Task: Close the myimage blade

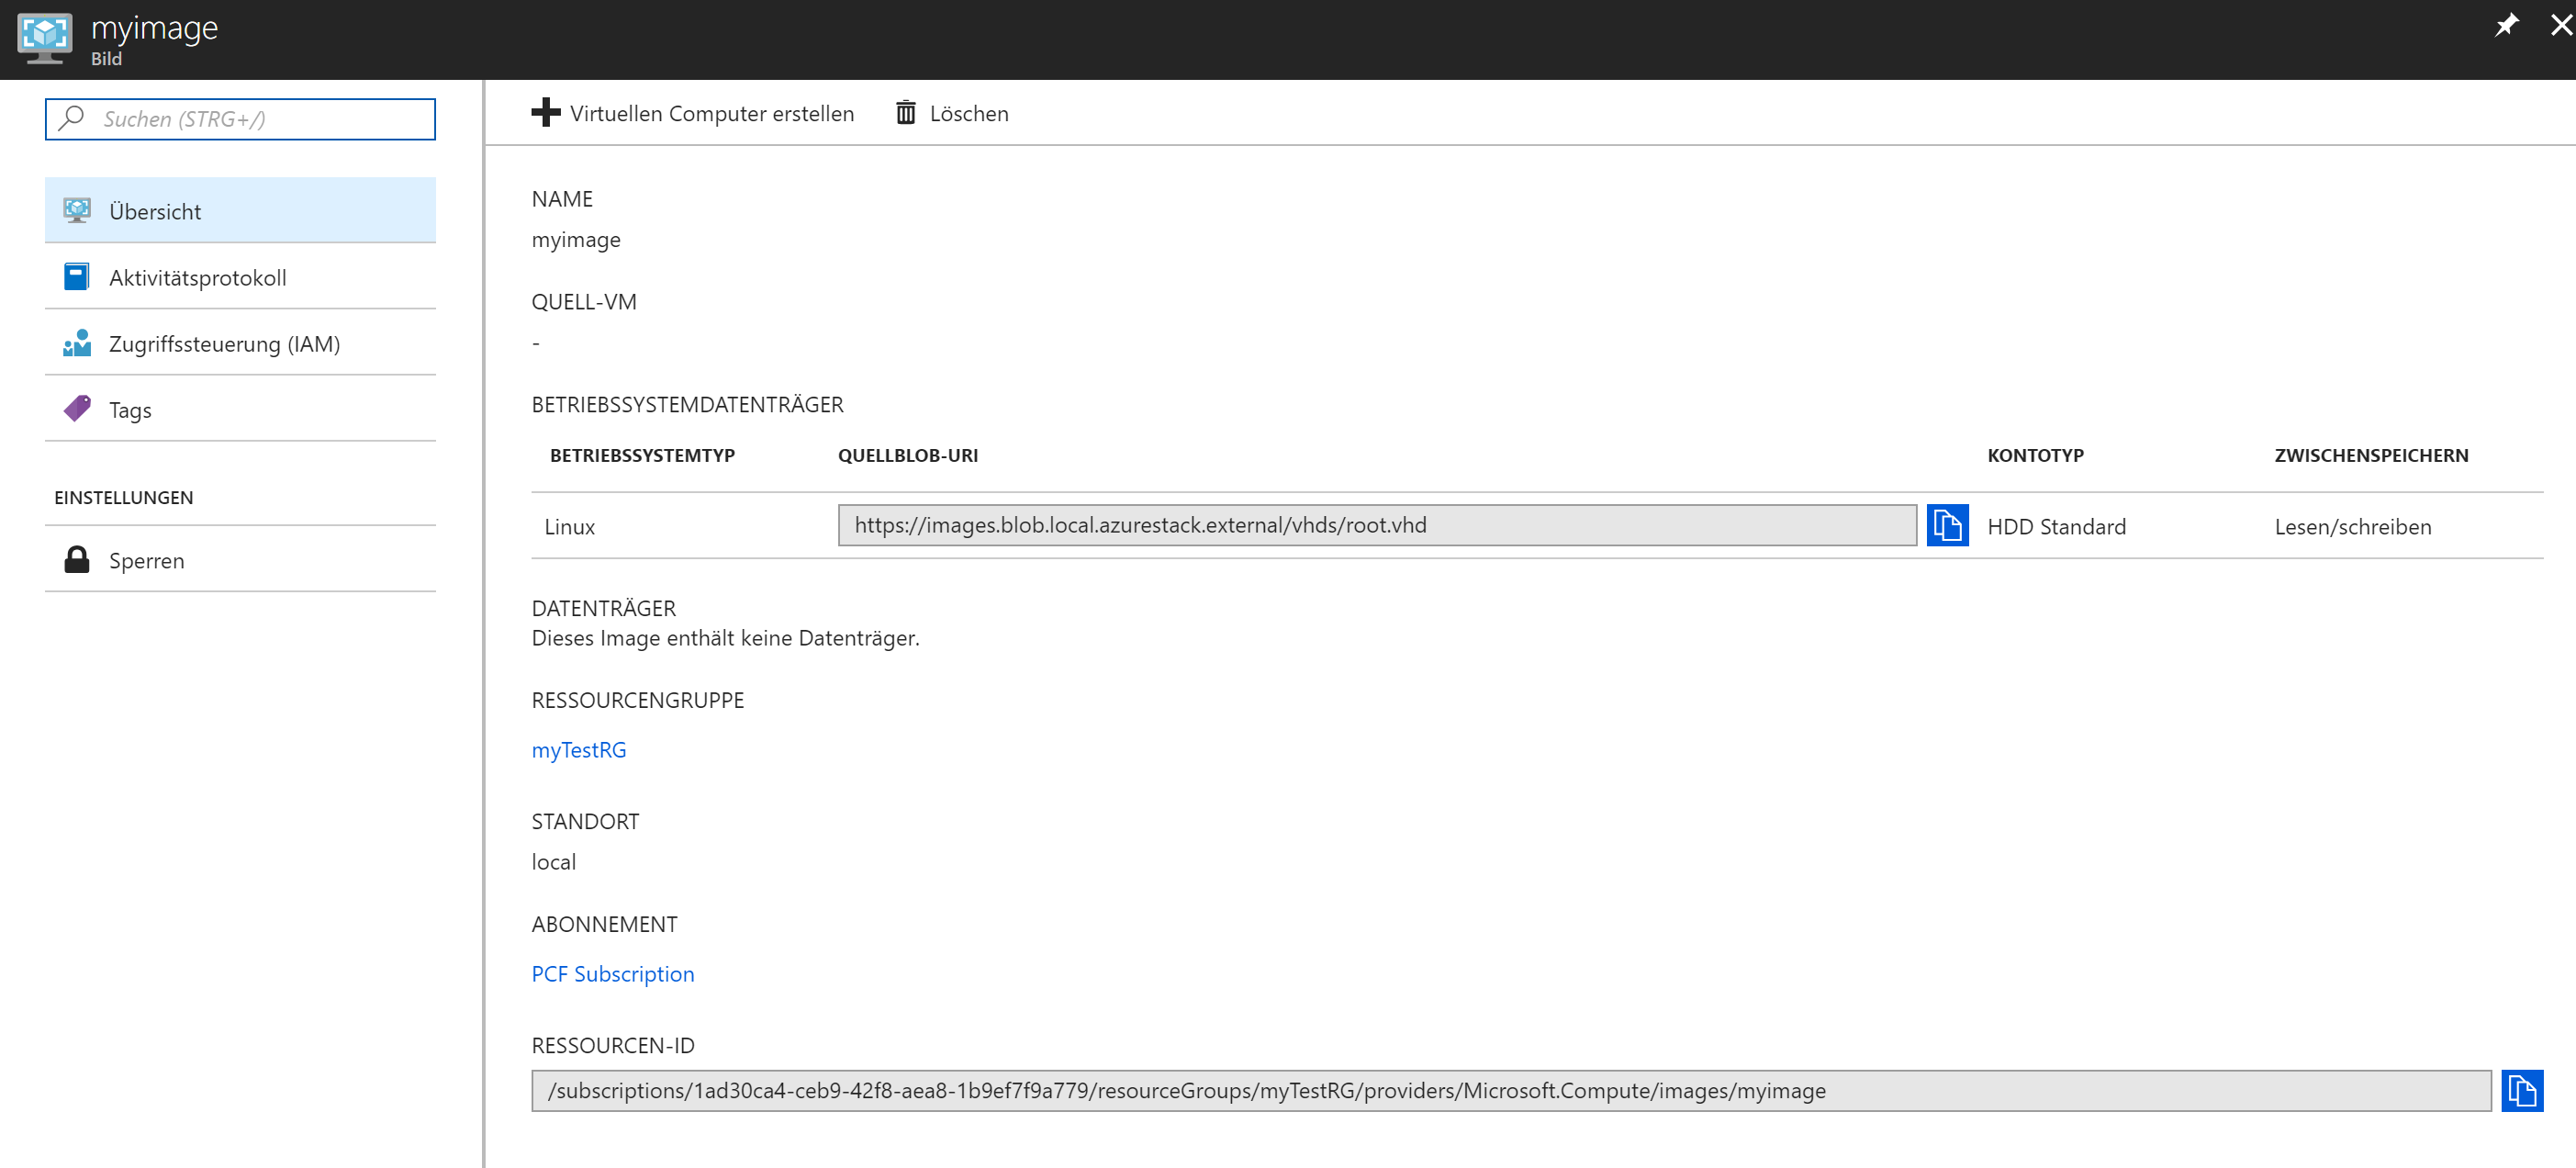Action: (x=2560, y=25)
